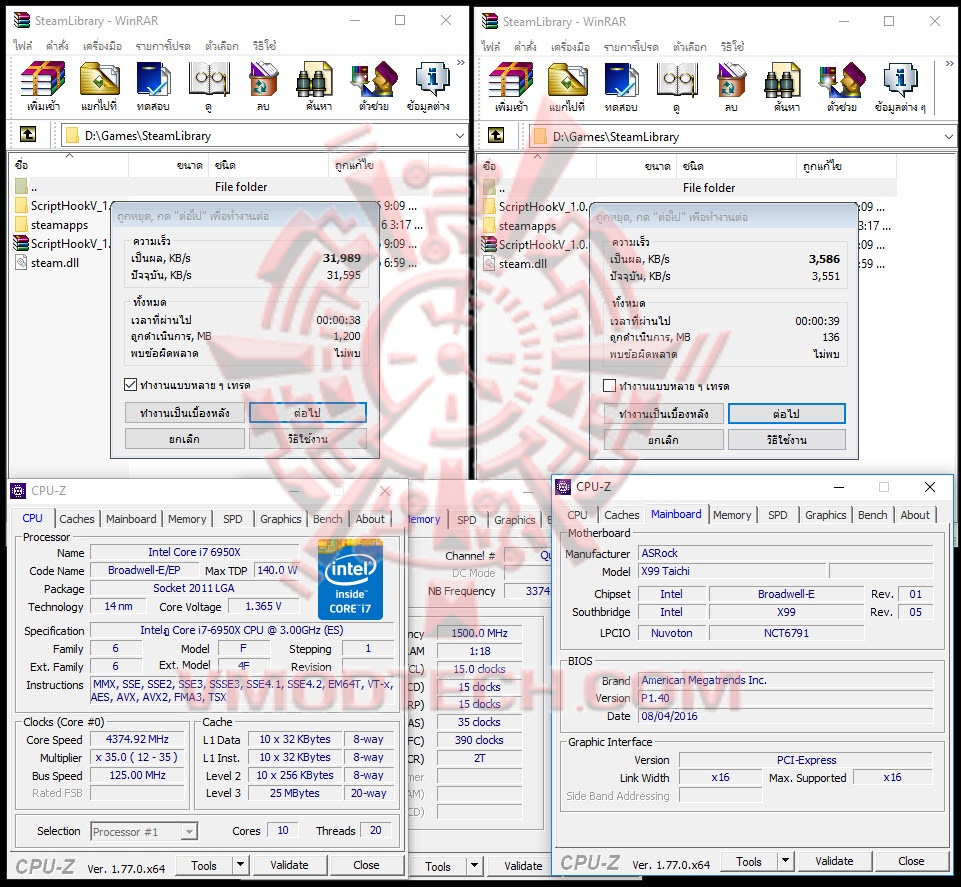This screenshot has width=961, height=887.
Task: Click Continue button in right benchmark dialog
Action: [786, 414]
